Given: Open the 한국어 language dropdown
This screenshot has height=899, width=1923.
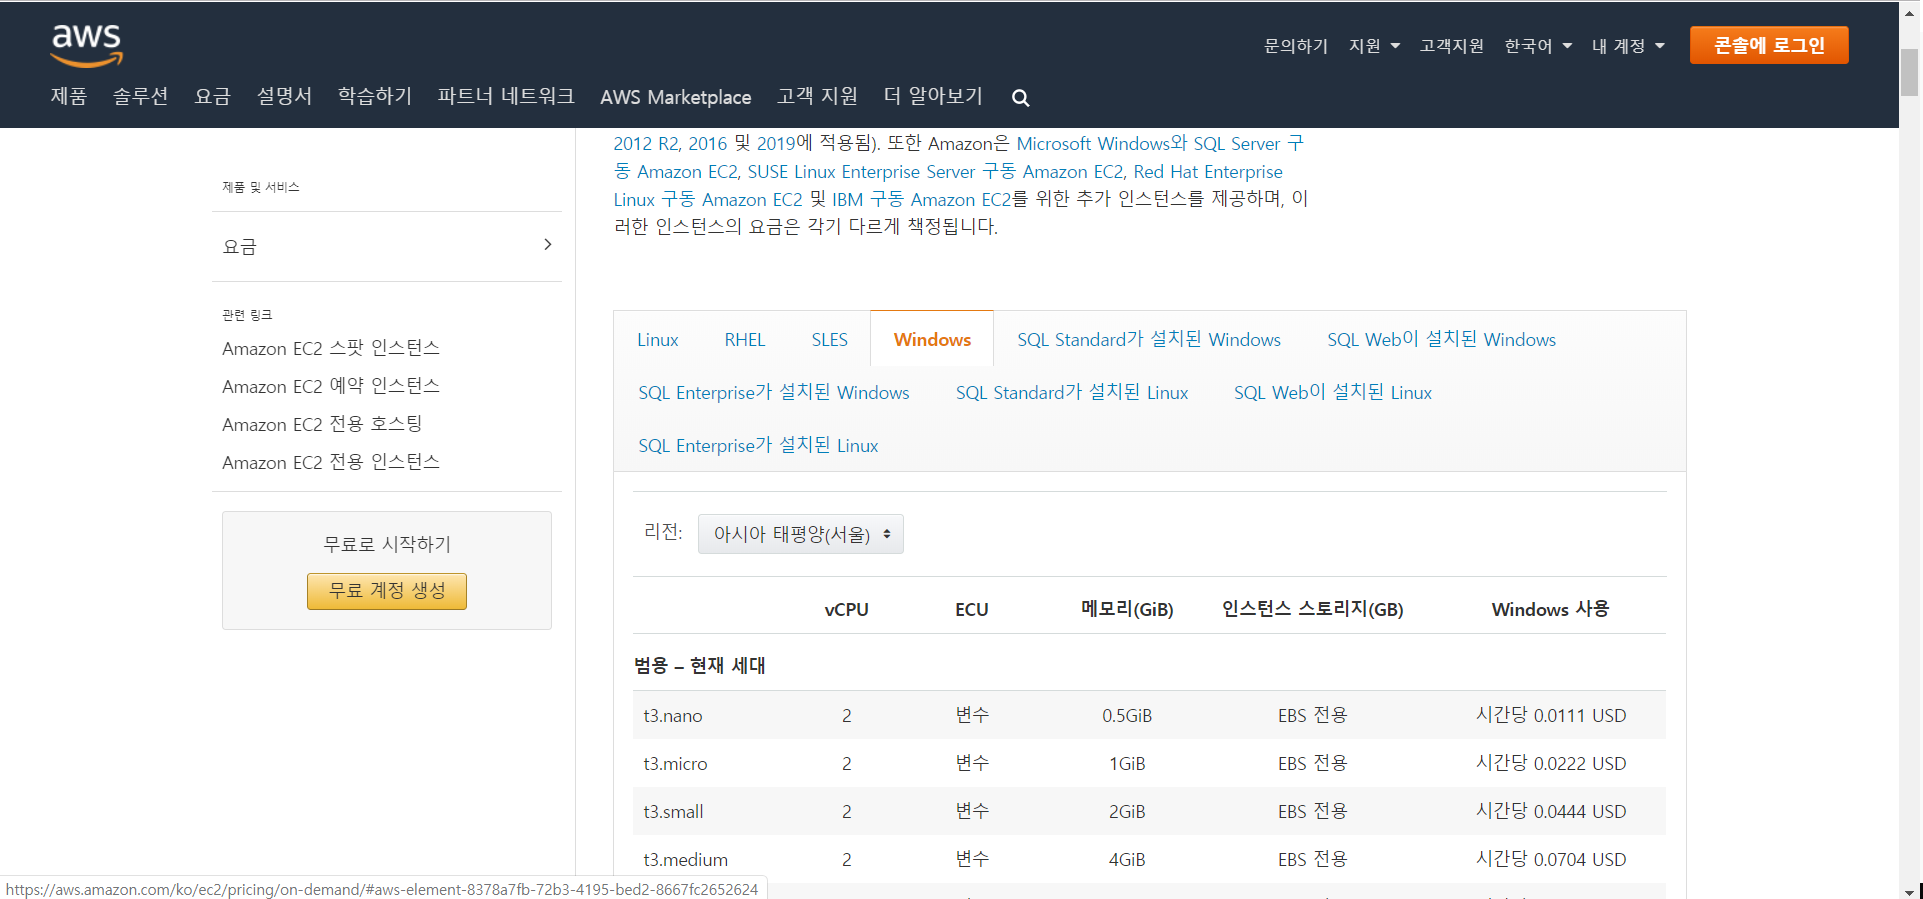Looking at the screenshot, I should tap(1538, 46).
